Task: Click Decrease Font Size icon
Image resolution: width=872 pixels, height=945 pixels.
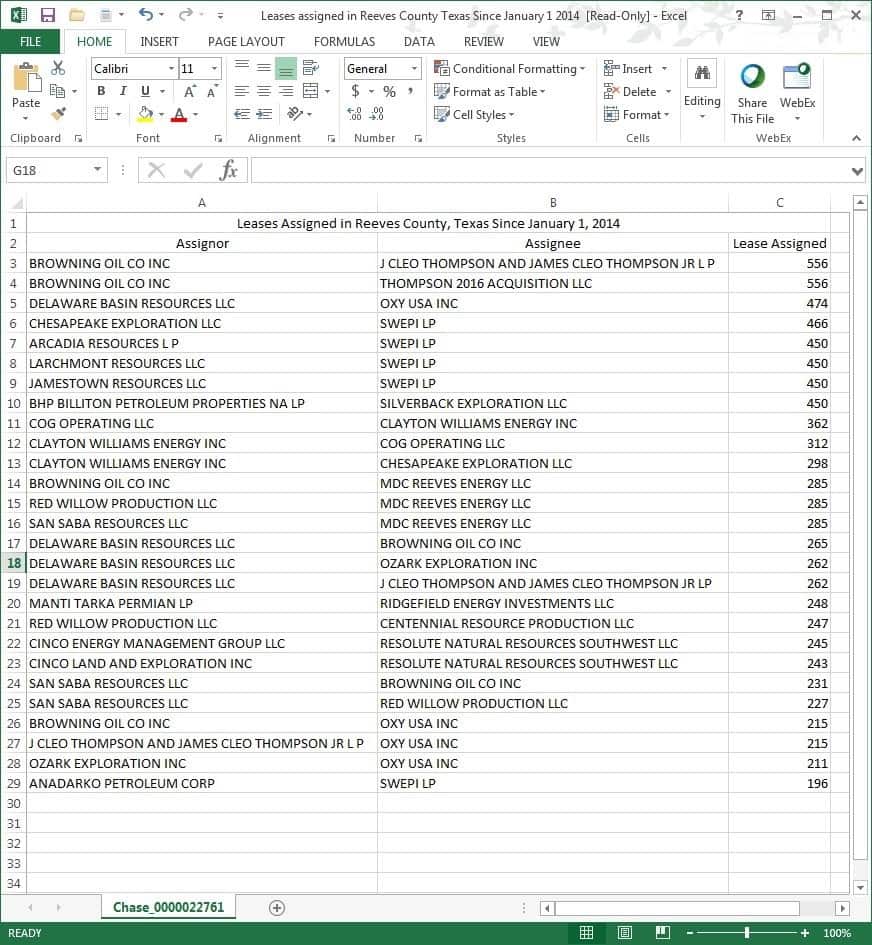Action: pos(212,91)
